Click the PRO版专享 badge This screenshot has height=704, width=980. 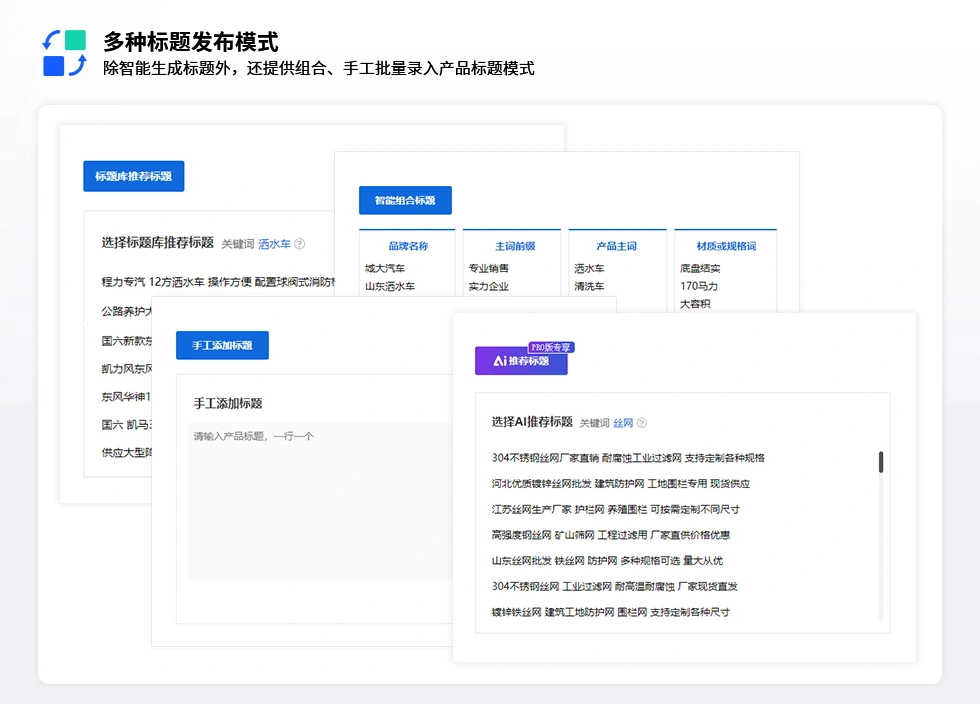(551, 347)
